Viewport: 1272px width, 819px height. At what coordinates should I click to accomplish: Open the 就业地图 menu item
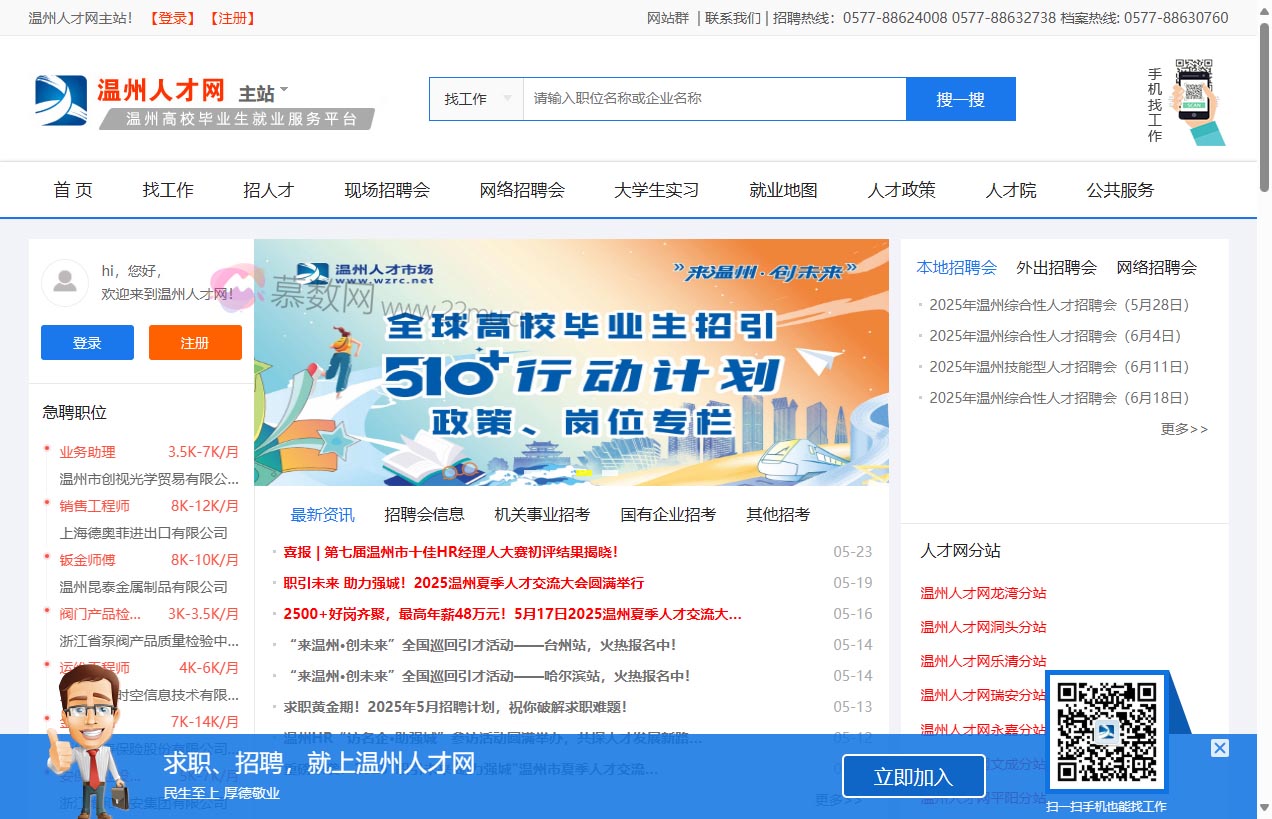pos(782,190)
